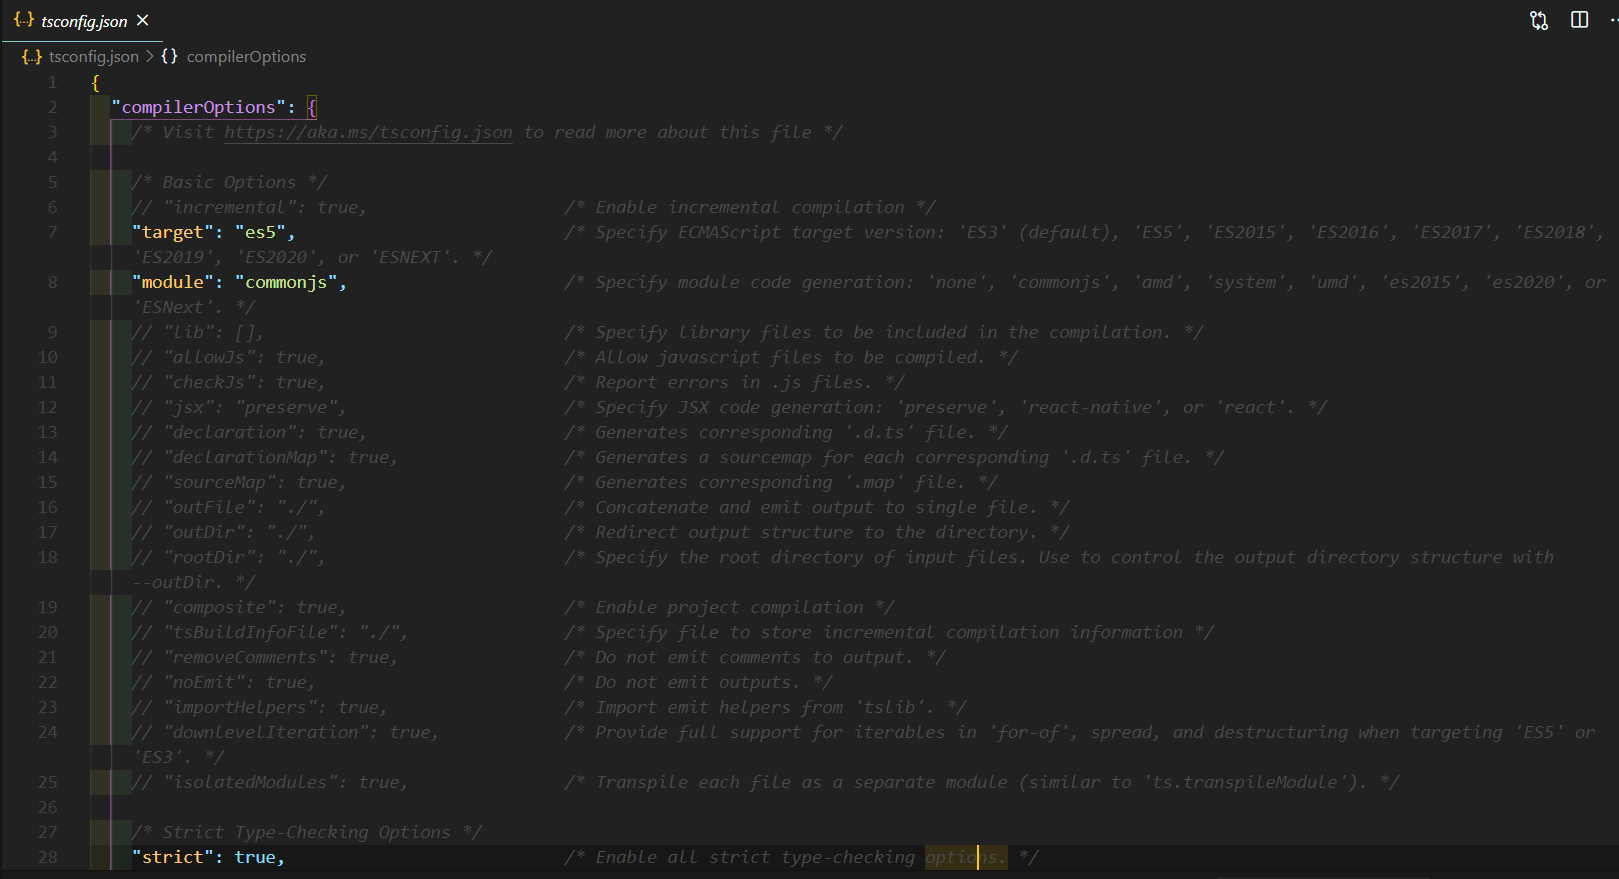This screenshot has width=1619, height=879.
Task: Click the "Allow javascript files to be compiled" comment
Action: (x=791, y=357)
